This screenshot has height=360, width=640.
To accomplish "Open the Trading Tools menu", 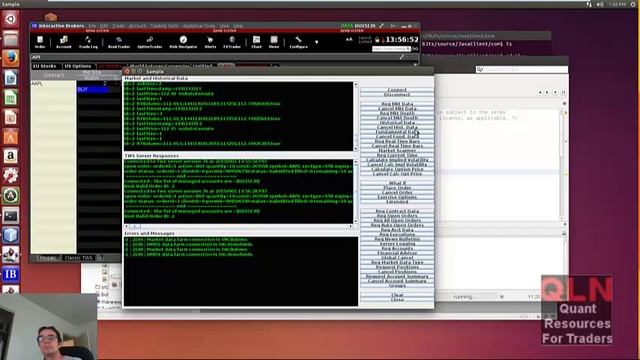I will coord(164,26).
